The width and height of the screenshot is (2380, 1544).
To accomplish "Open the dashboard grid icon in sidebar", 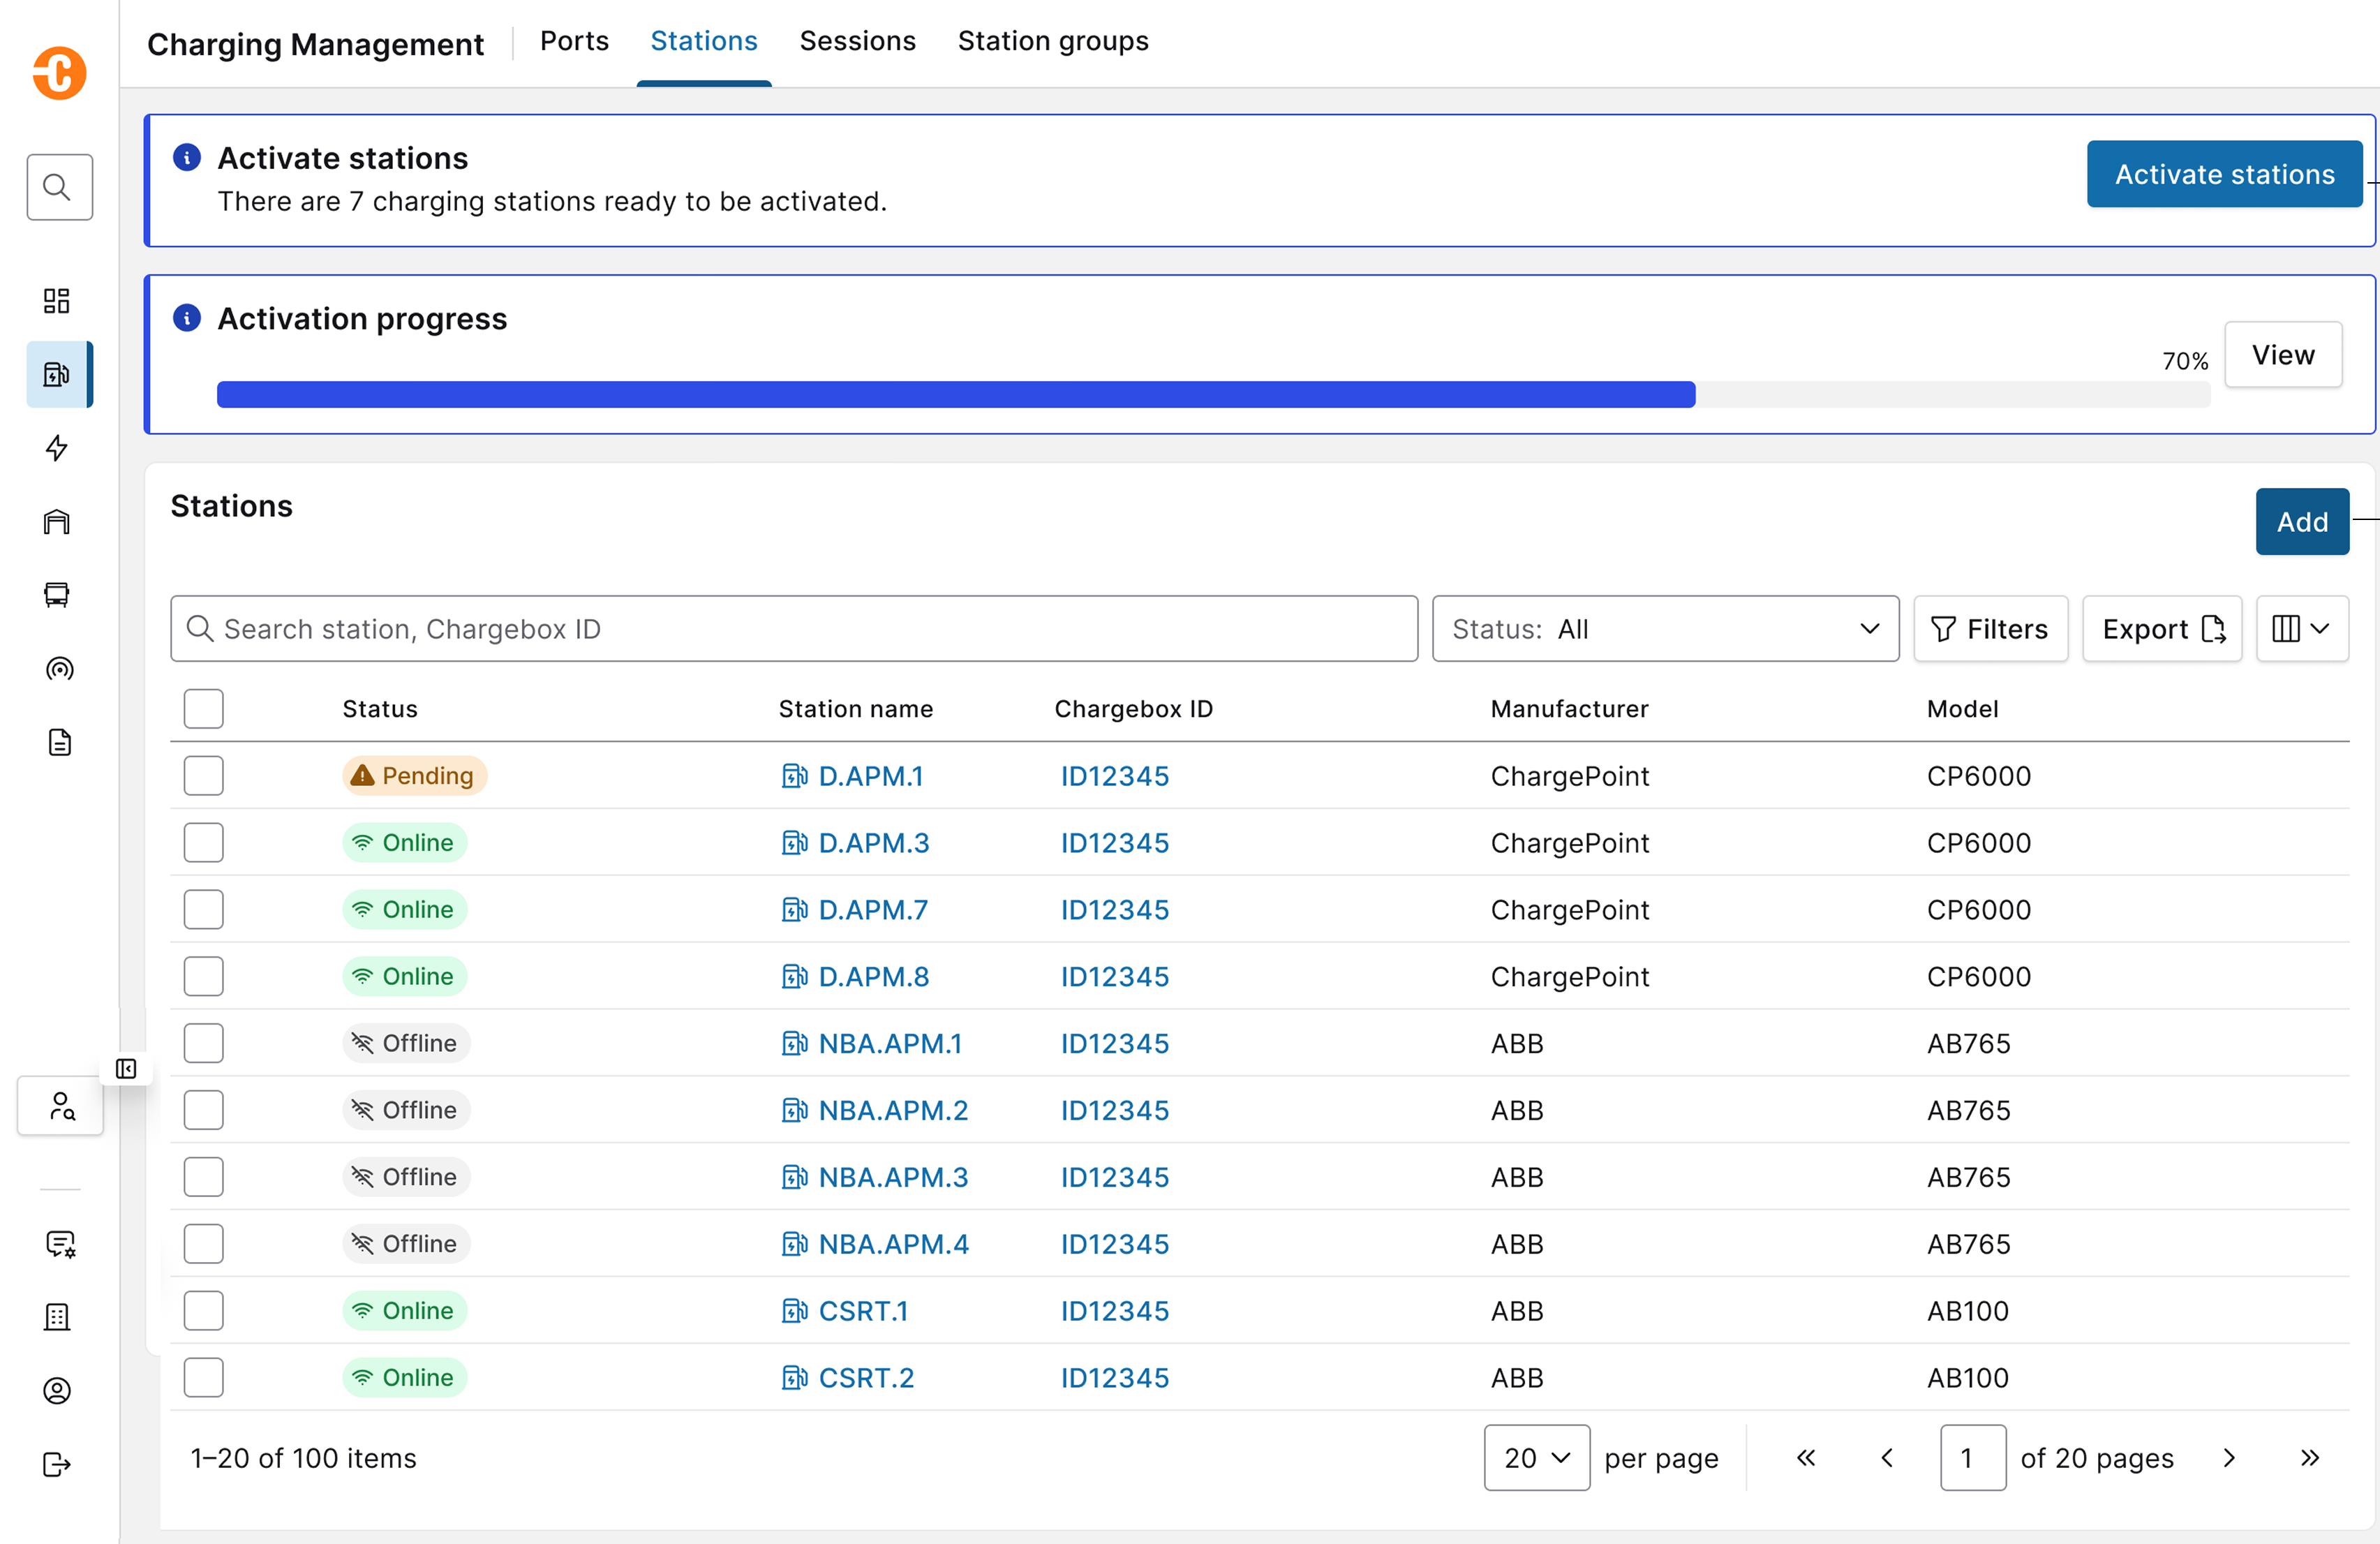I will 57,301.
